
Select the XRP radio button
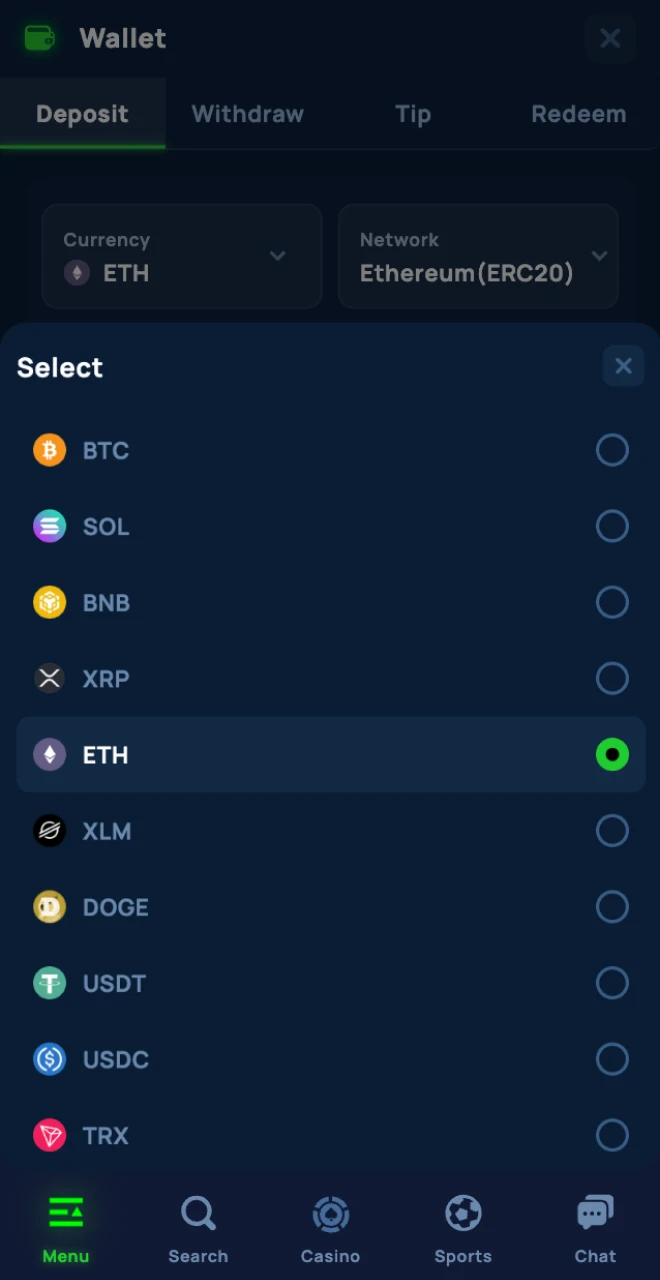point(612,679)
